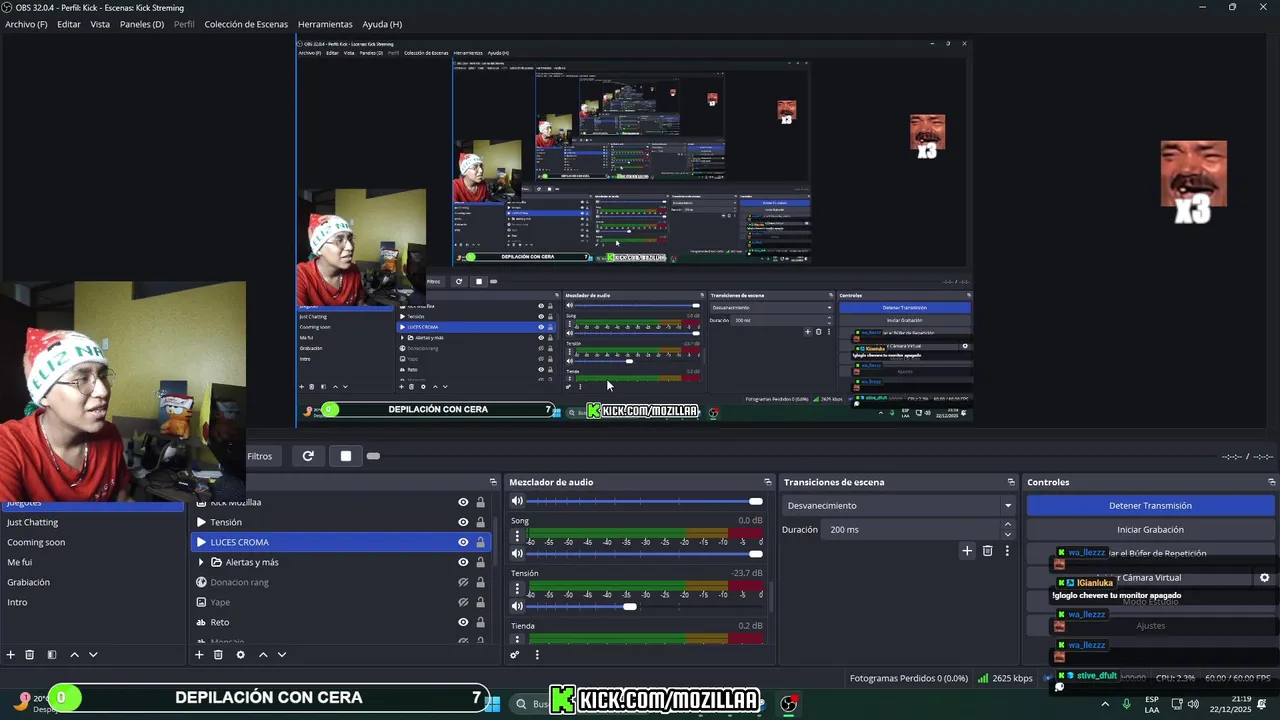Hide the Reto source

click(x=463, y=622)
